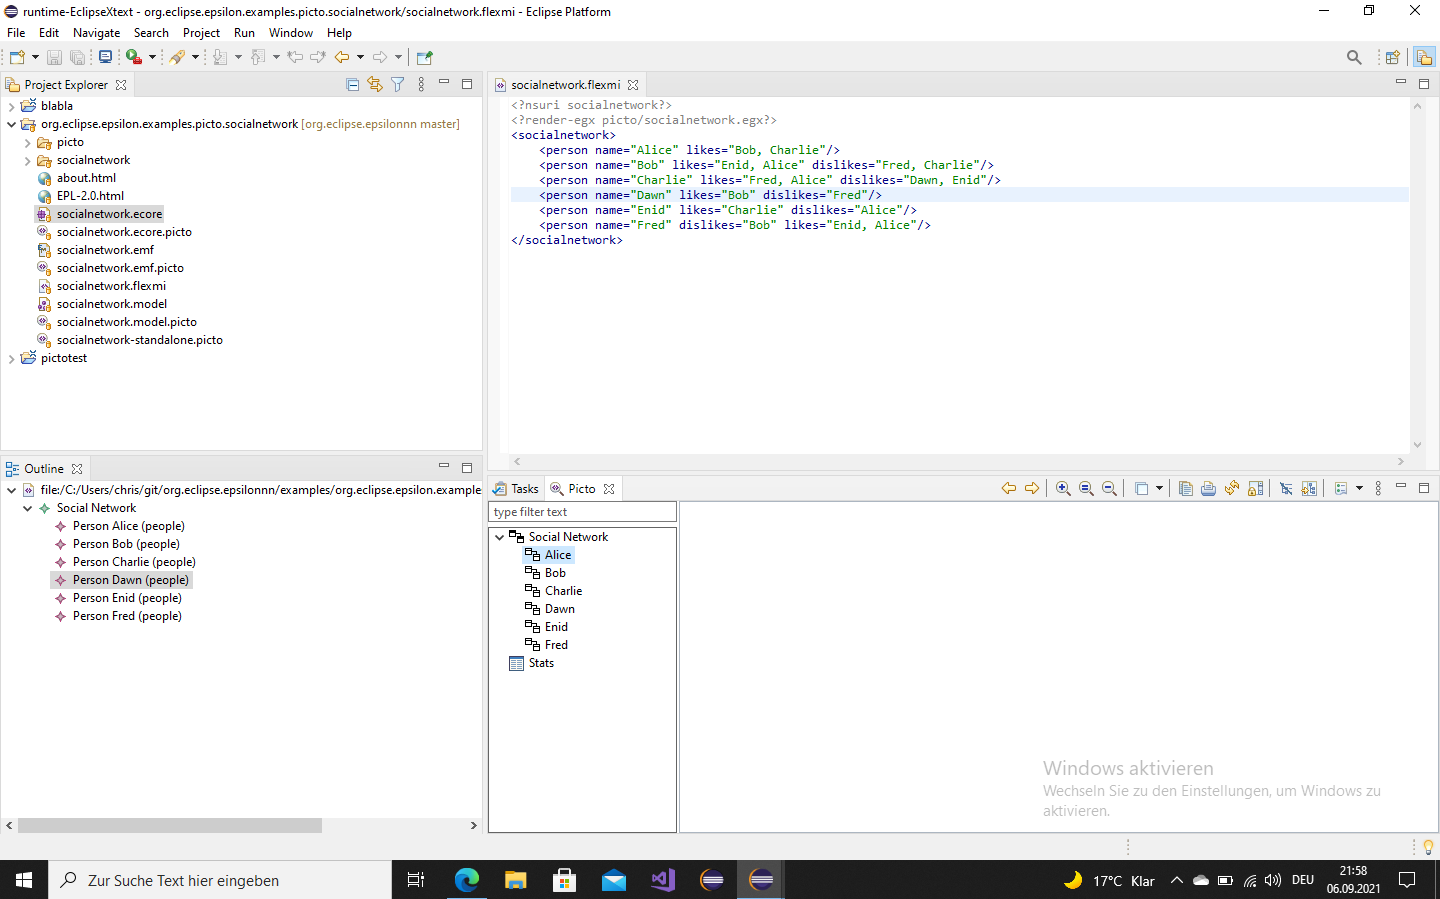Image resolution: width=1440 pixels, height=899 pixels.
Task: Open the dropdown arrow beside Run button
Action: (x=152, y=57)
